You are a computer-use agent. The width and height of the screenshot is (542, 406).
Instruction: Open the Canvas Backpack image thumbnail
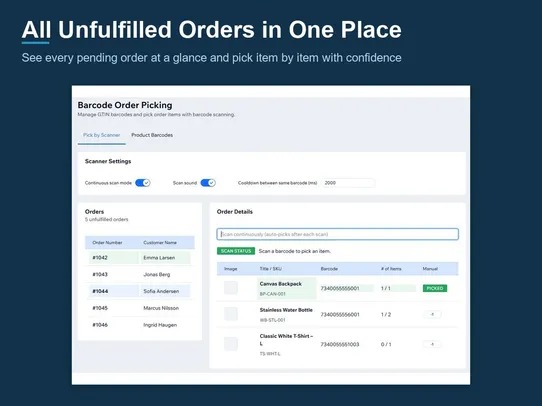231,287
